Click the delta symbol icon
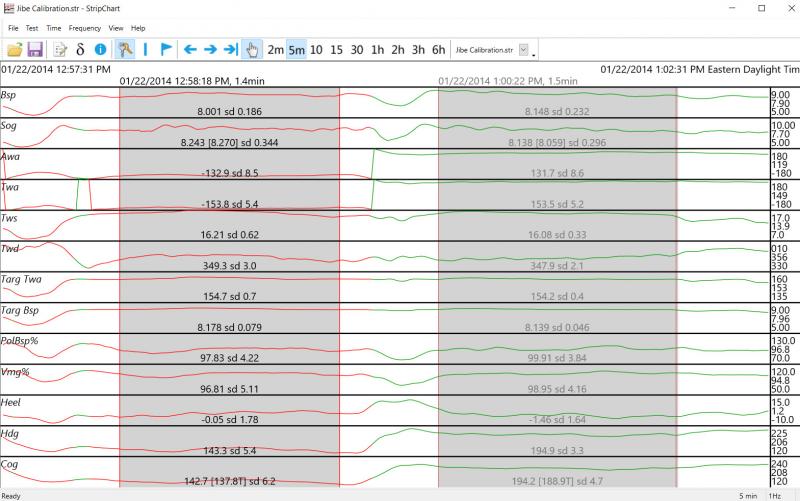 click(x=80, y=49)
